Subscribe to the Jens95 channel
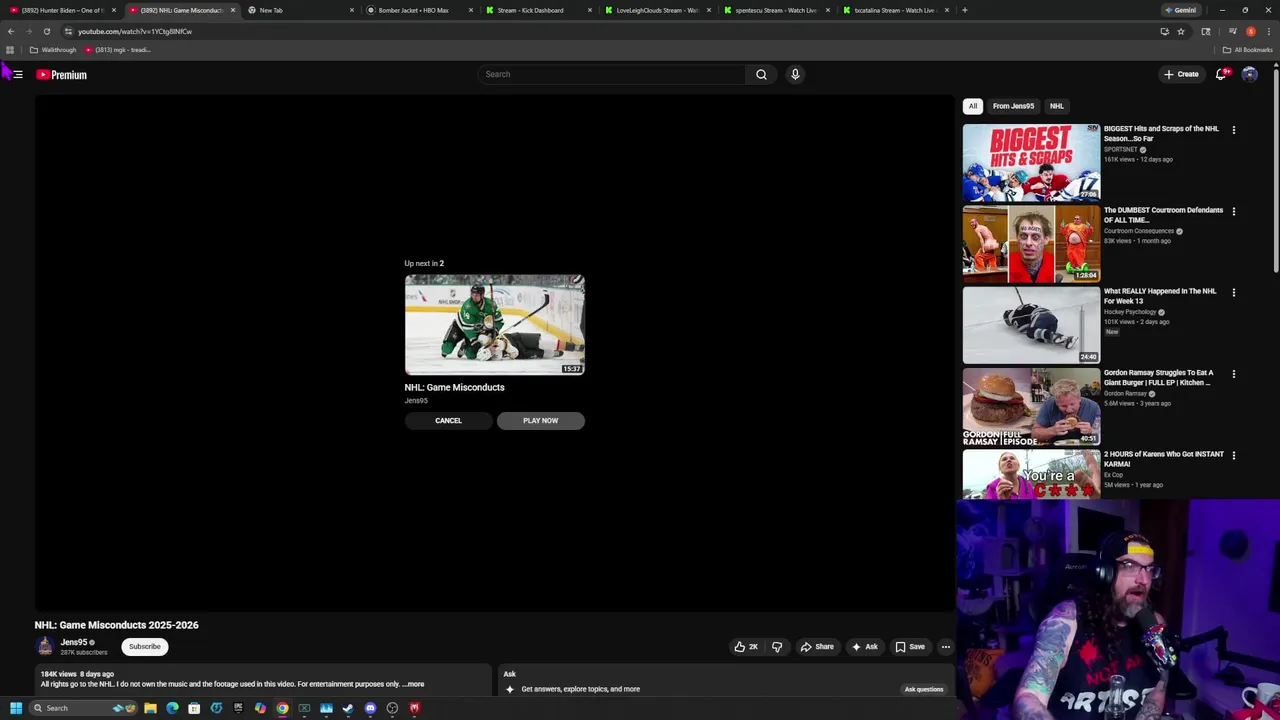 (144, 647)
